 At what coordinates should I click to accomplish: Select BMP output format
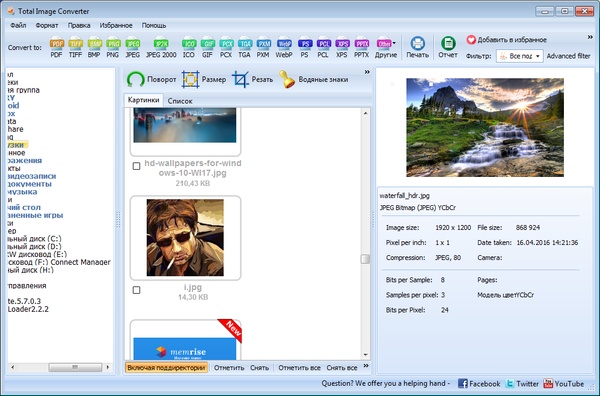94,47
